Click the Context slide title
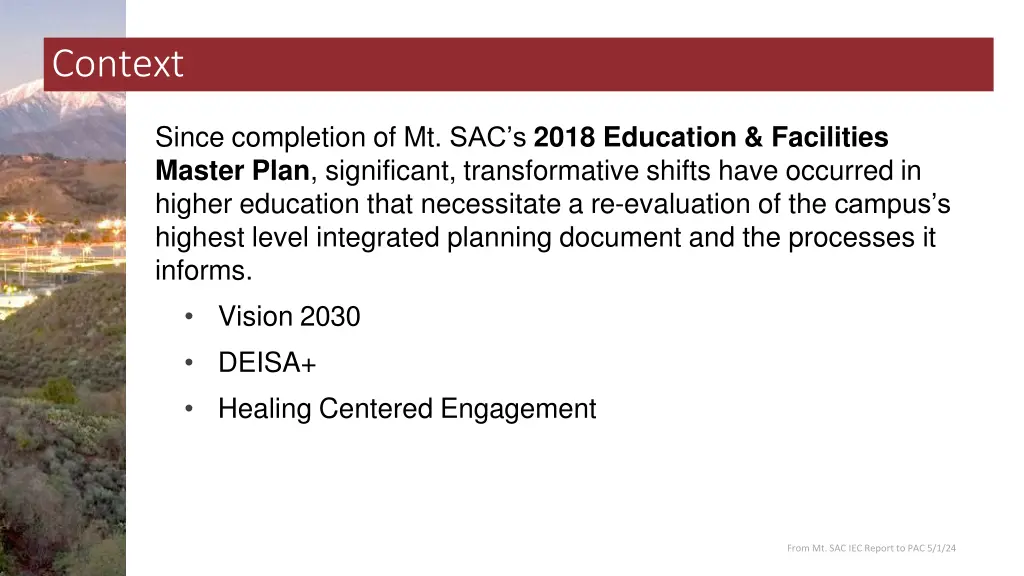 click(118, 64)
